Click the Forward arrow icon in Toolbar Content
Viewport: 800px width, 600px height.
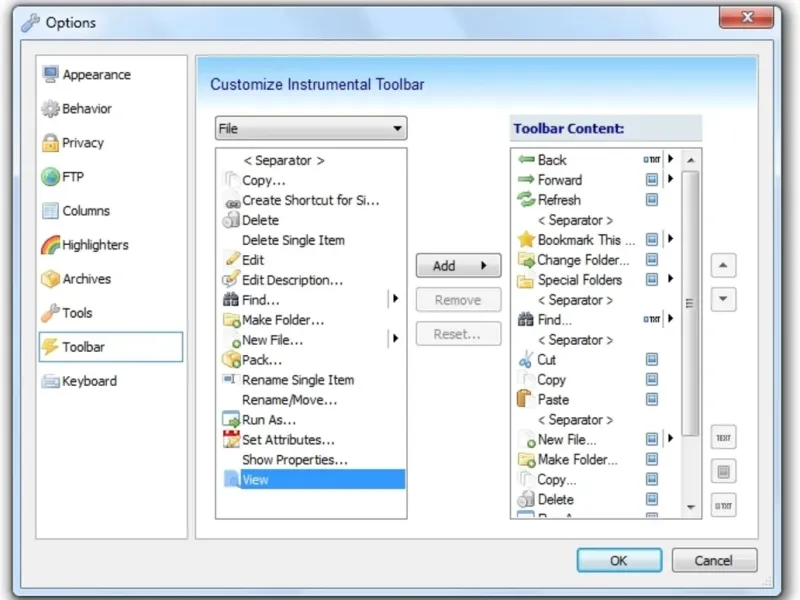click(526, 180)
